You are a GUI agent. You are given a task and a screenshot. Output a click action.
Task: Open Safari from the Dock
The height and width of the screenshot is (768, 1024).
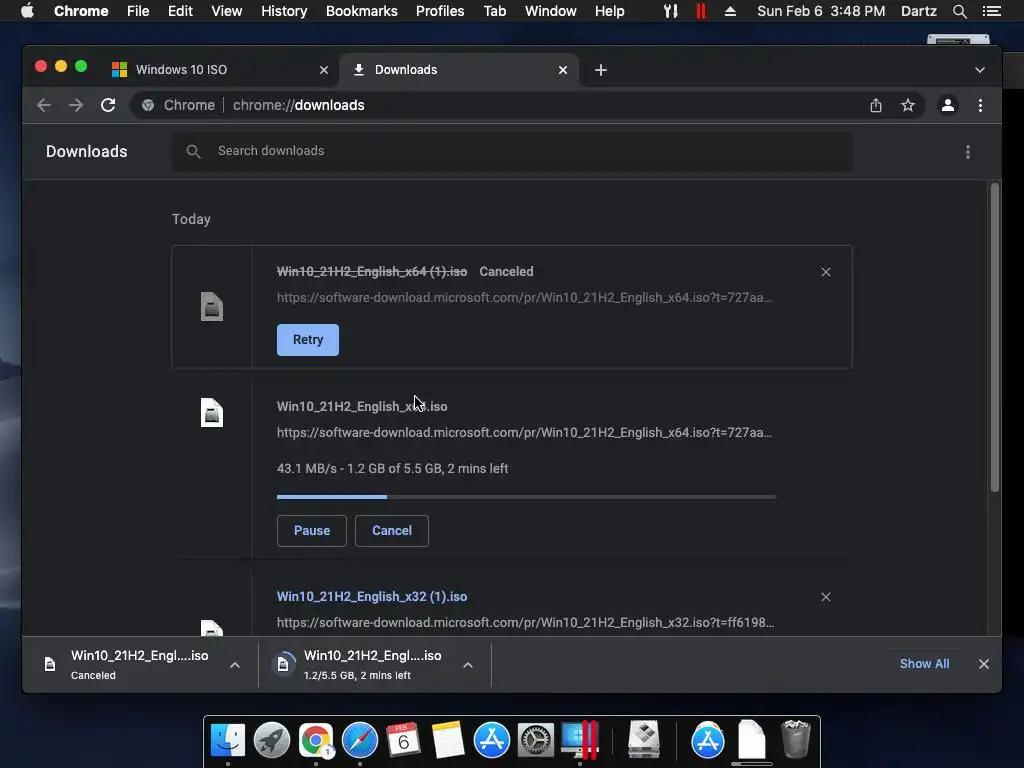(x=360, y=740)
